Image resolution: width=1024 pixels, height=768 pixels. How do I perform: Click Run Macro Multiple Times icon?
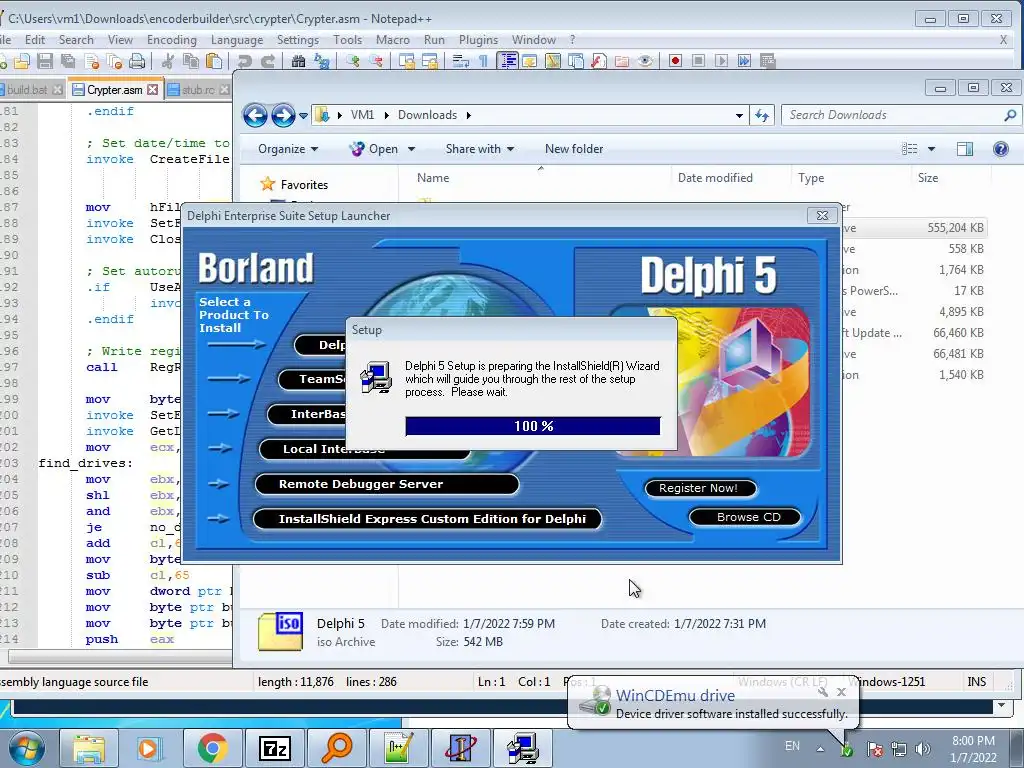[x=744, y=61]
